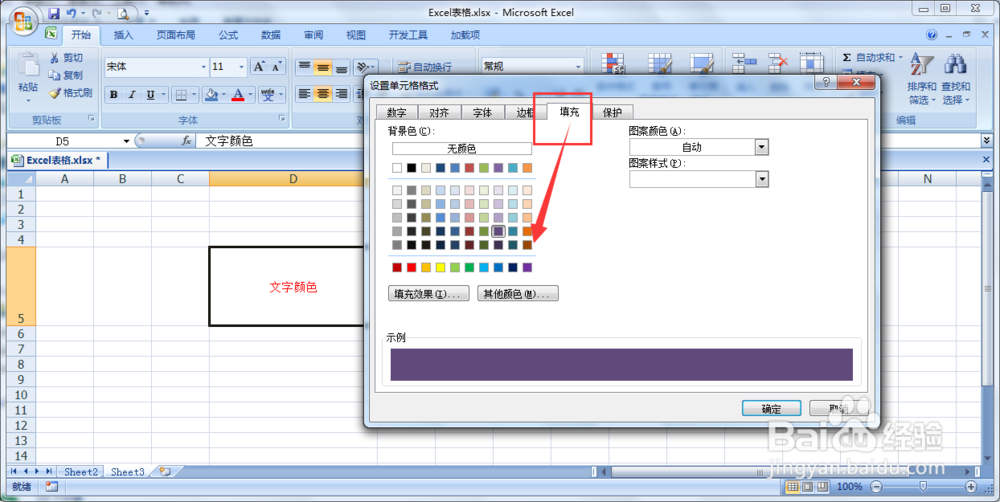Viewport: 1000px width, 502px height.
Task: Pick the black swatch in theme colors
Action: coord(411,168)
